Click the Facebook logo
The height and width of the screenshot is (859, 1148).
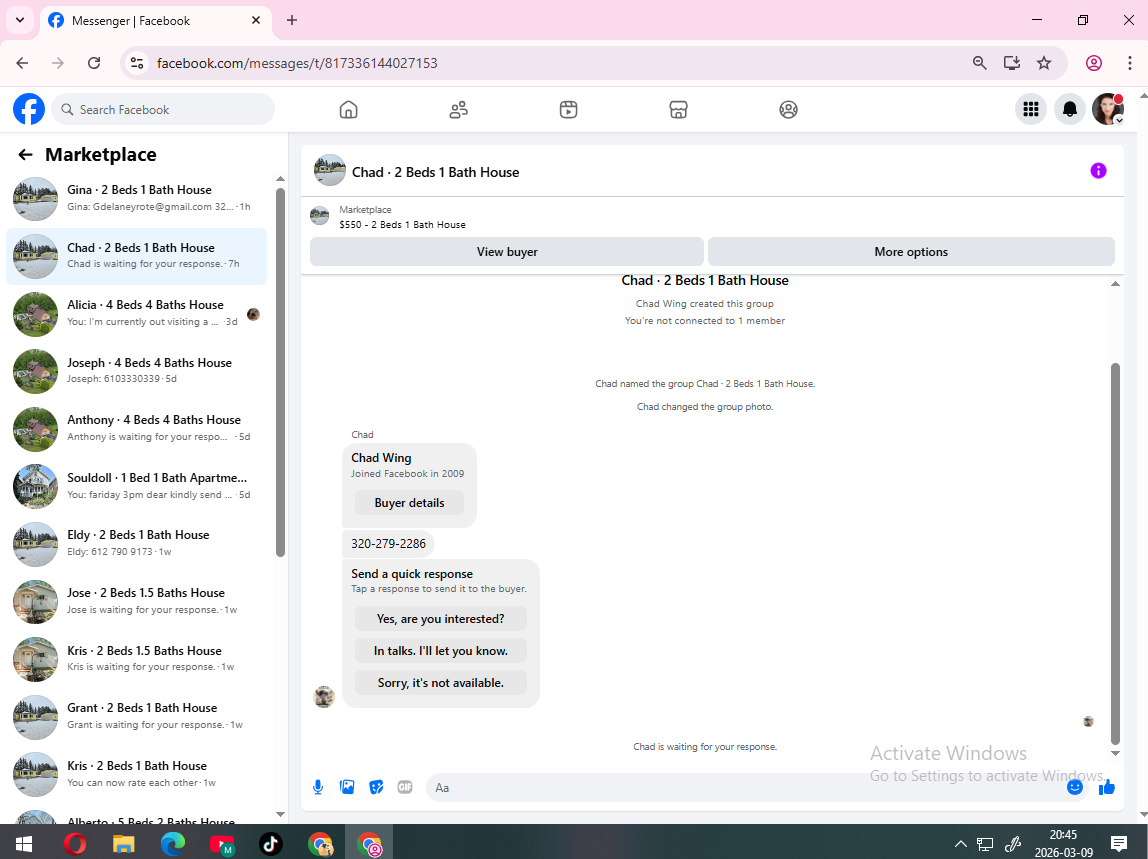(29, 109)
